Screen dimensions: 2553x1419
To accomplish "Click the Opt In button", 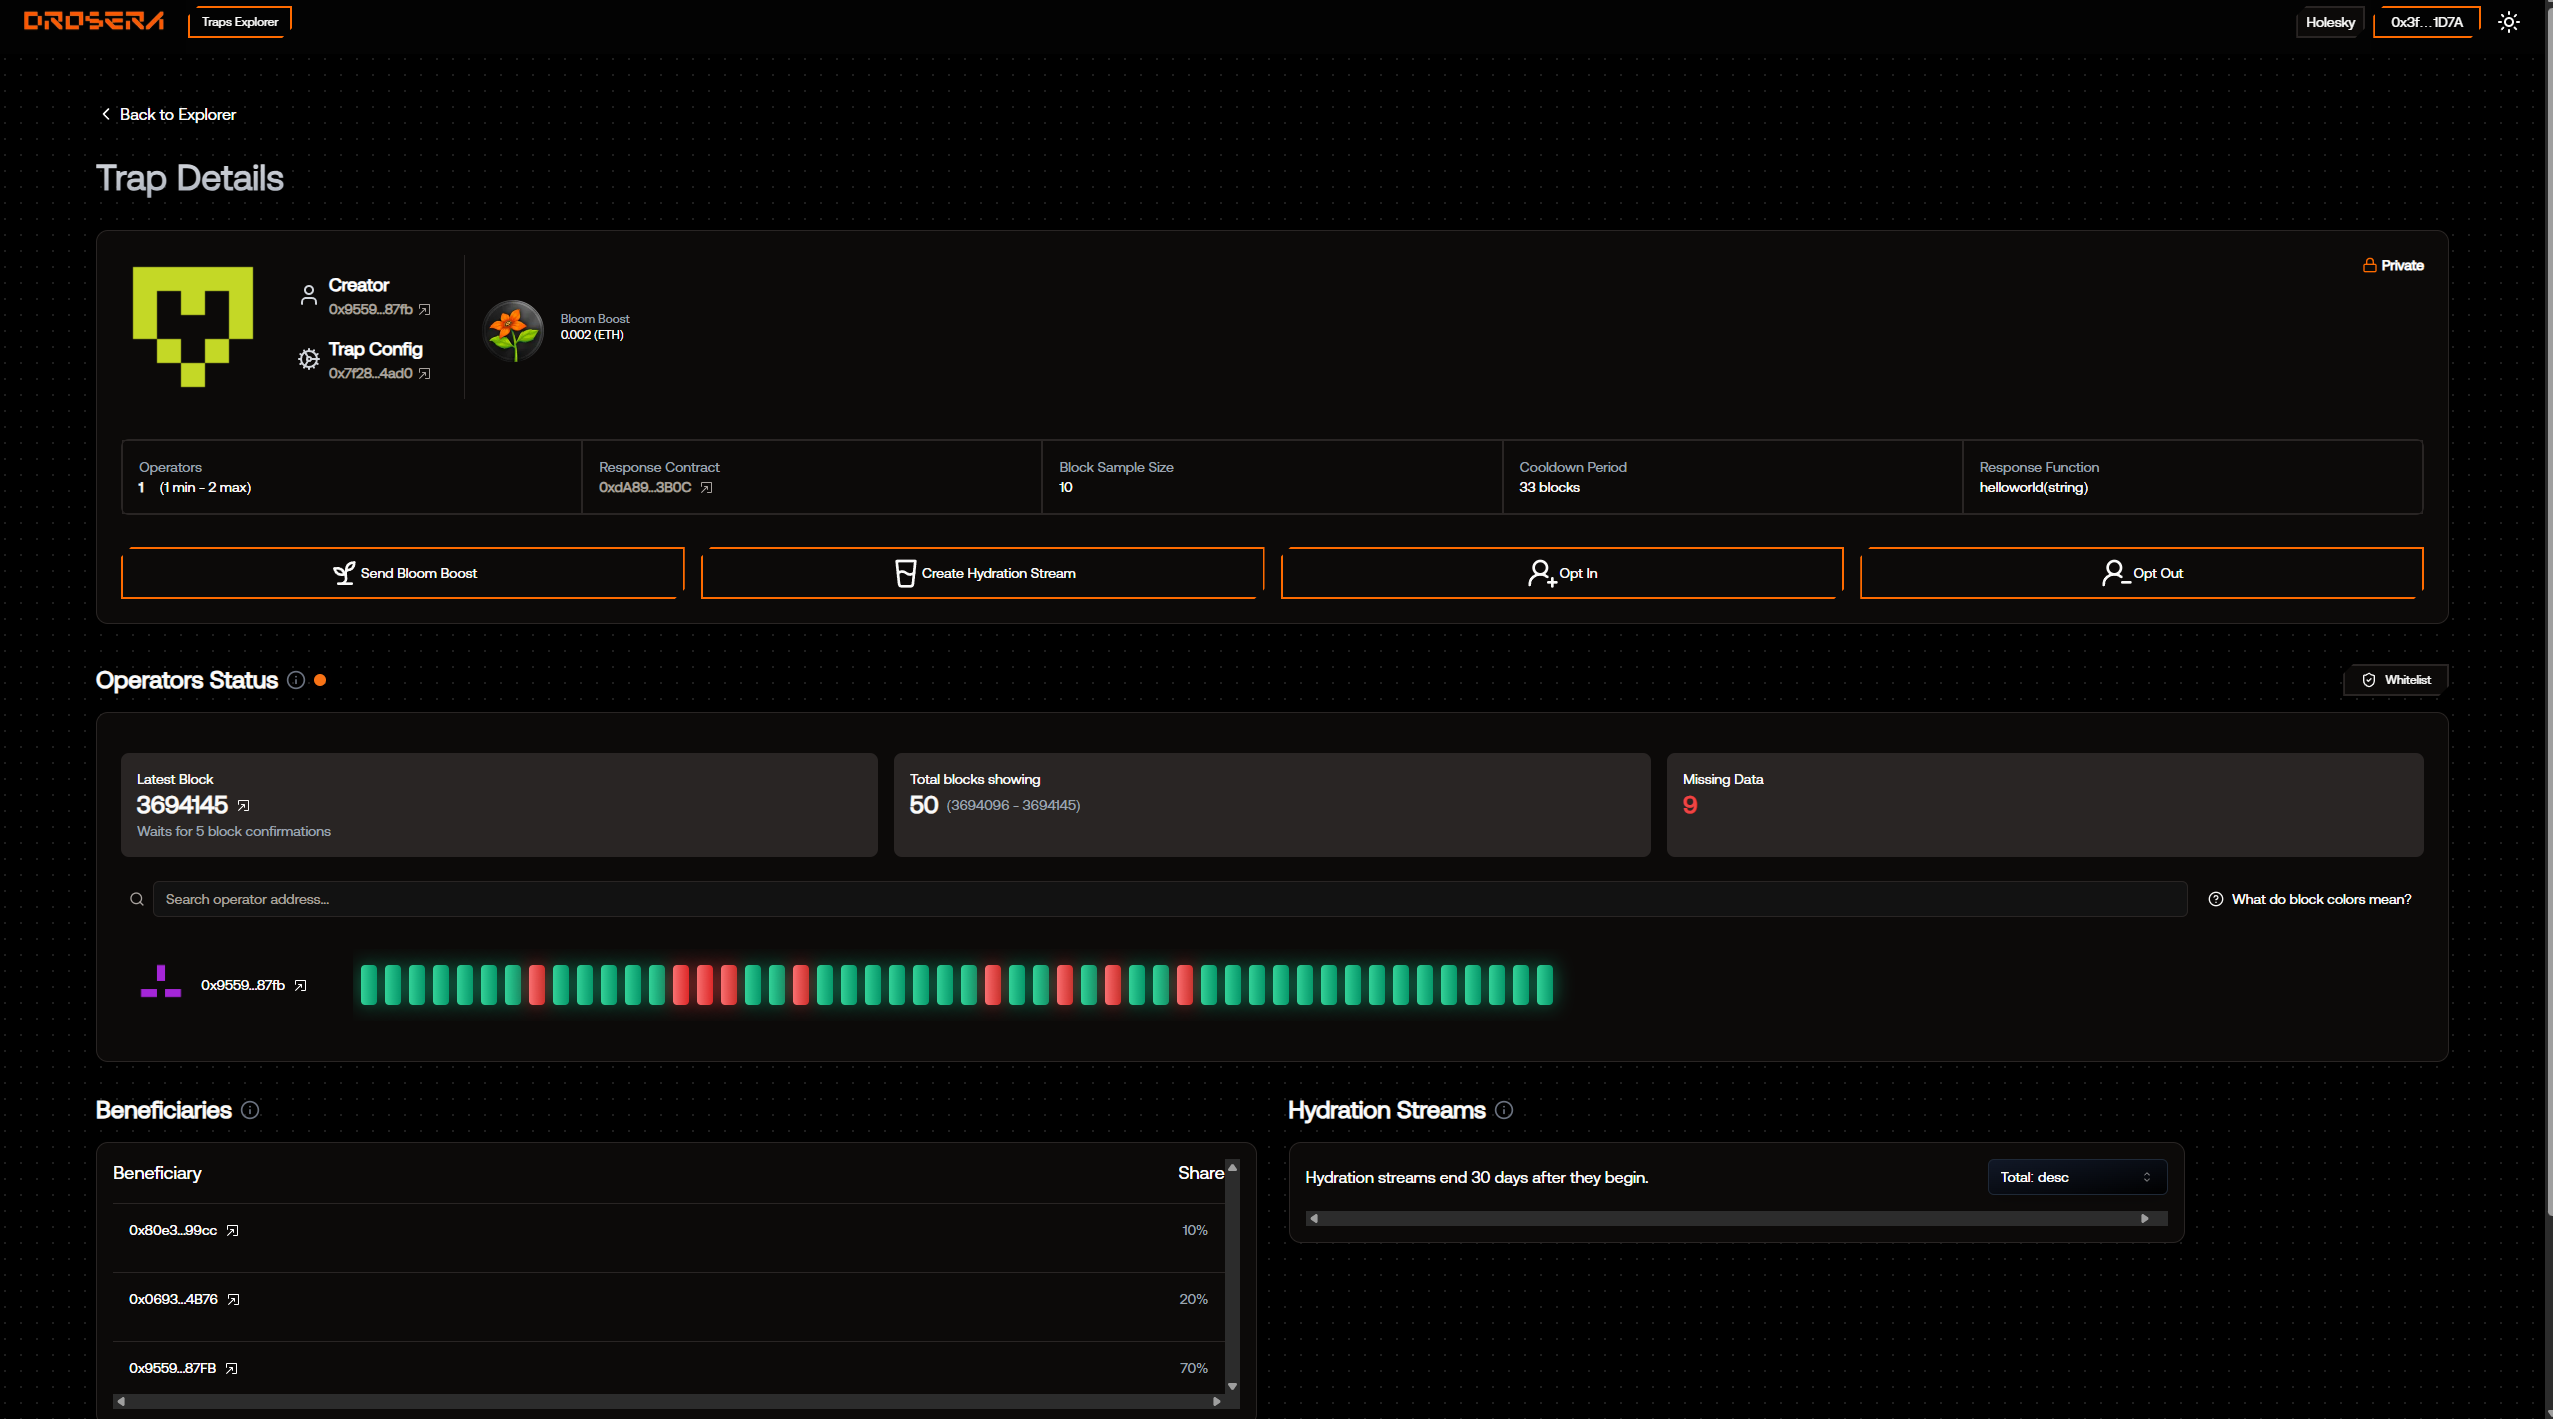I will pyautogui.click(x=1562, y=573).
